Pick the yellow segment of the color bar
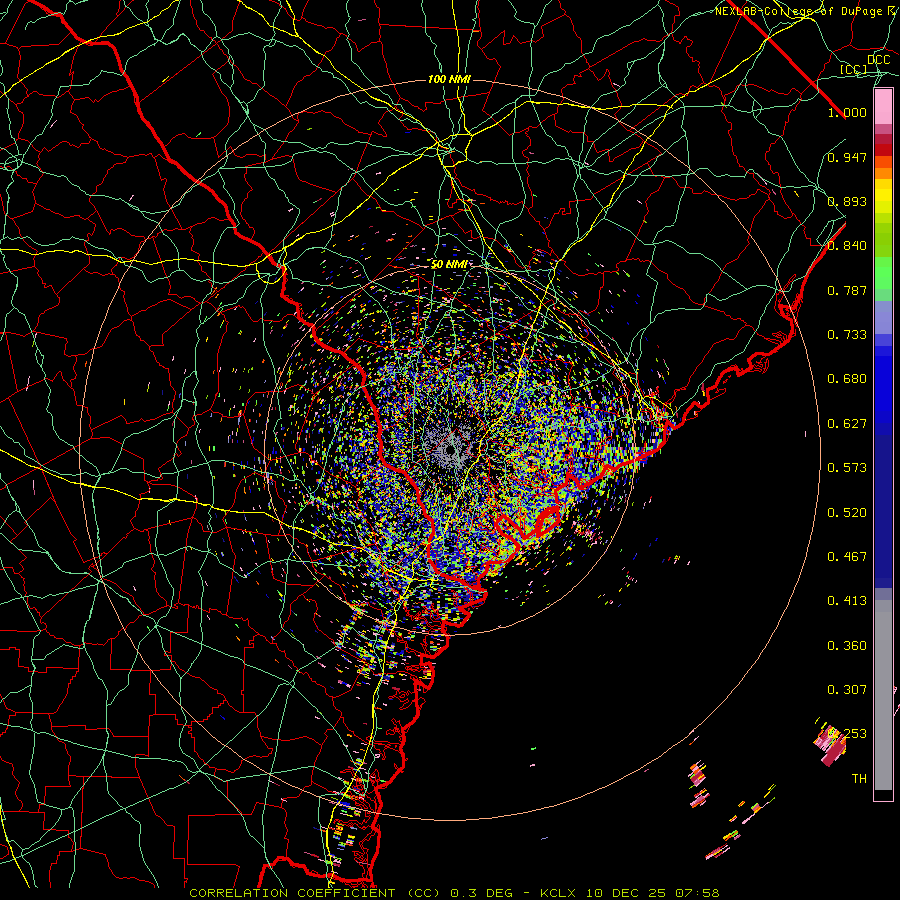900x900 pixels. tap(883, 197)
